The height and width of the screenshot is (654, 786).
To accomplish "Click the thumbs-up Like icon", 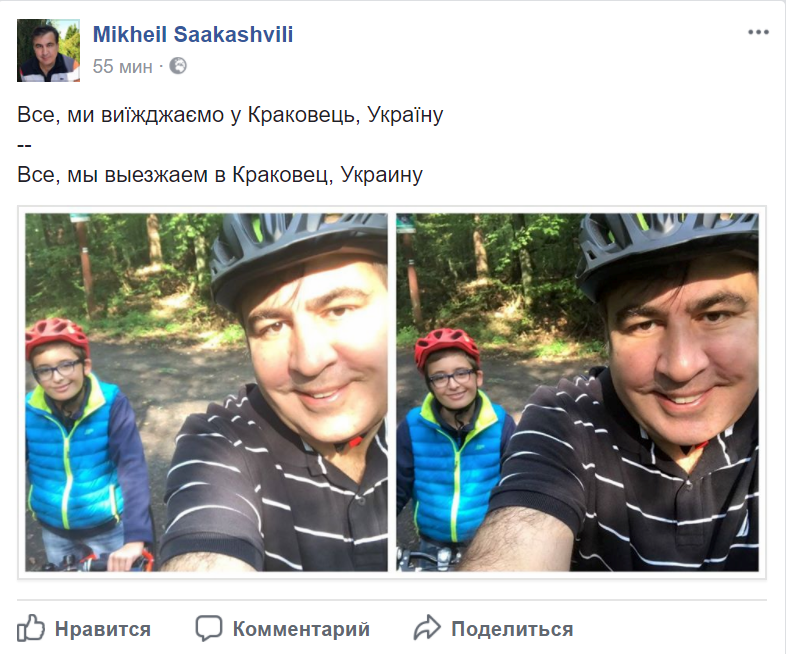I will pyautogui.click(x=31, y=628).
